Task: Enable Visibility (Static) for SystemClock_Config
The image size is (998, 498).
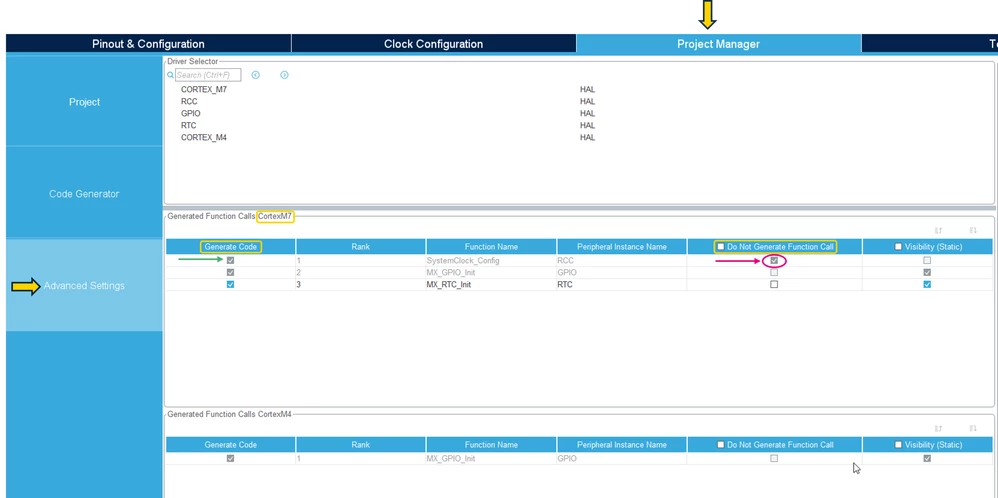Action: [x=927, y=260]
